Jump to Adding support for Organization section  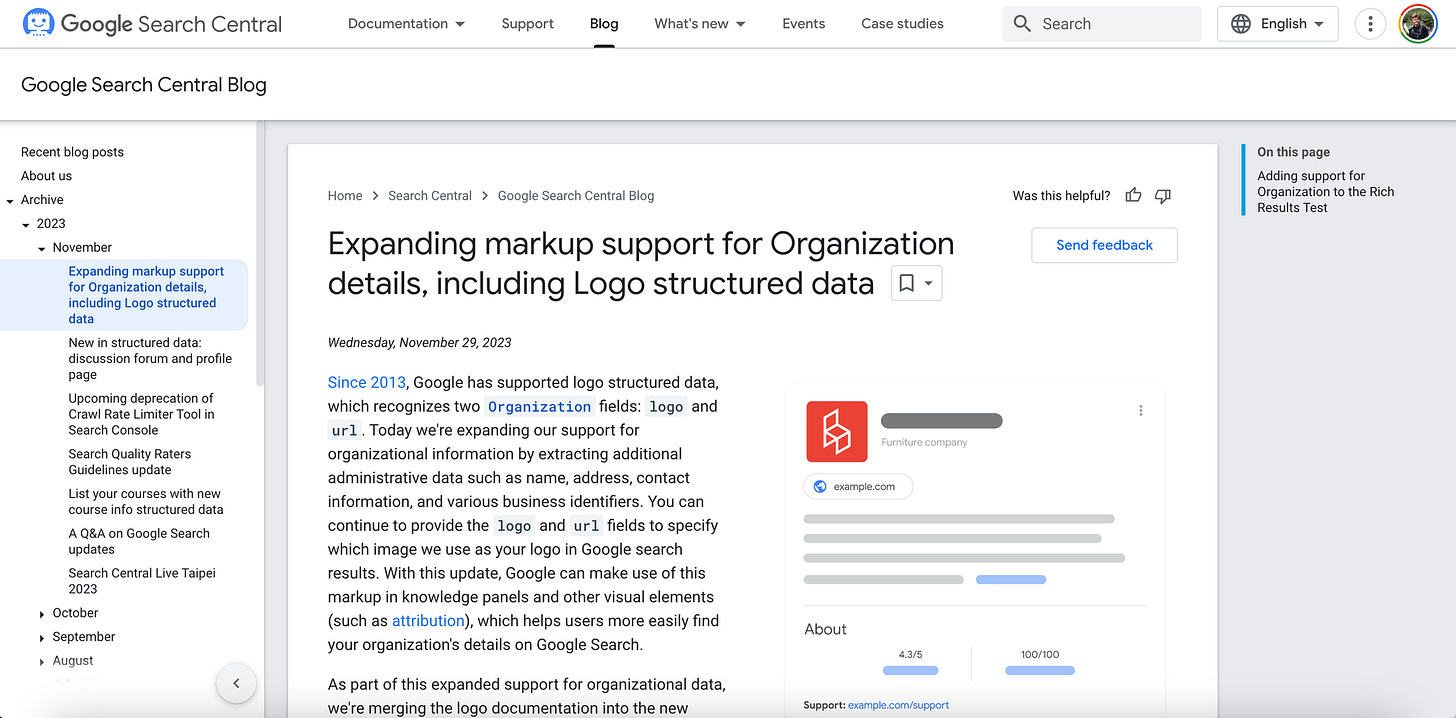point(1325,192)
